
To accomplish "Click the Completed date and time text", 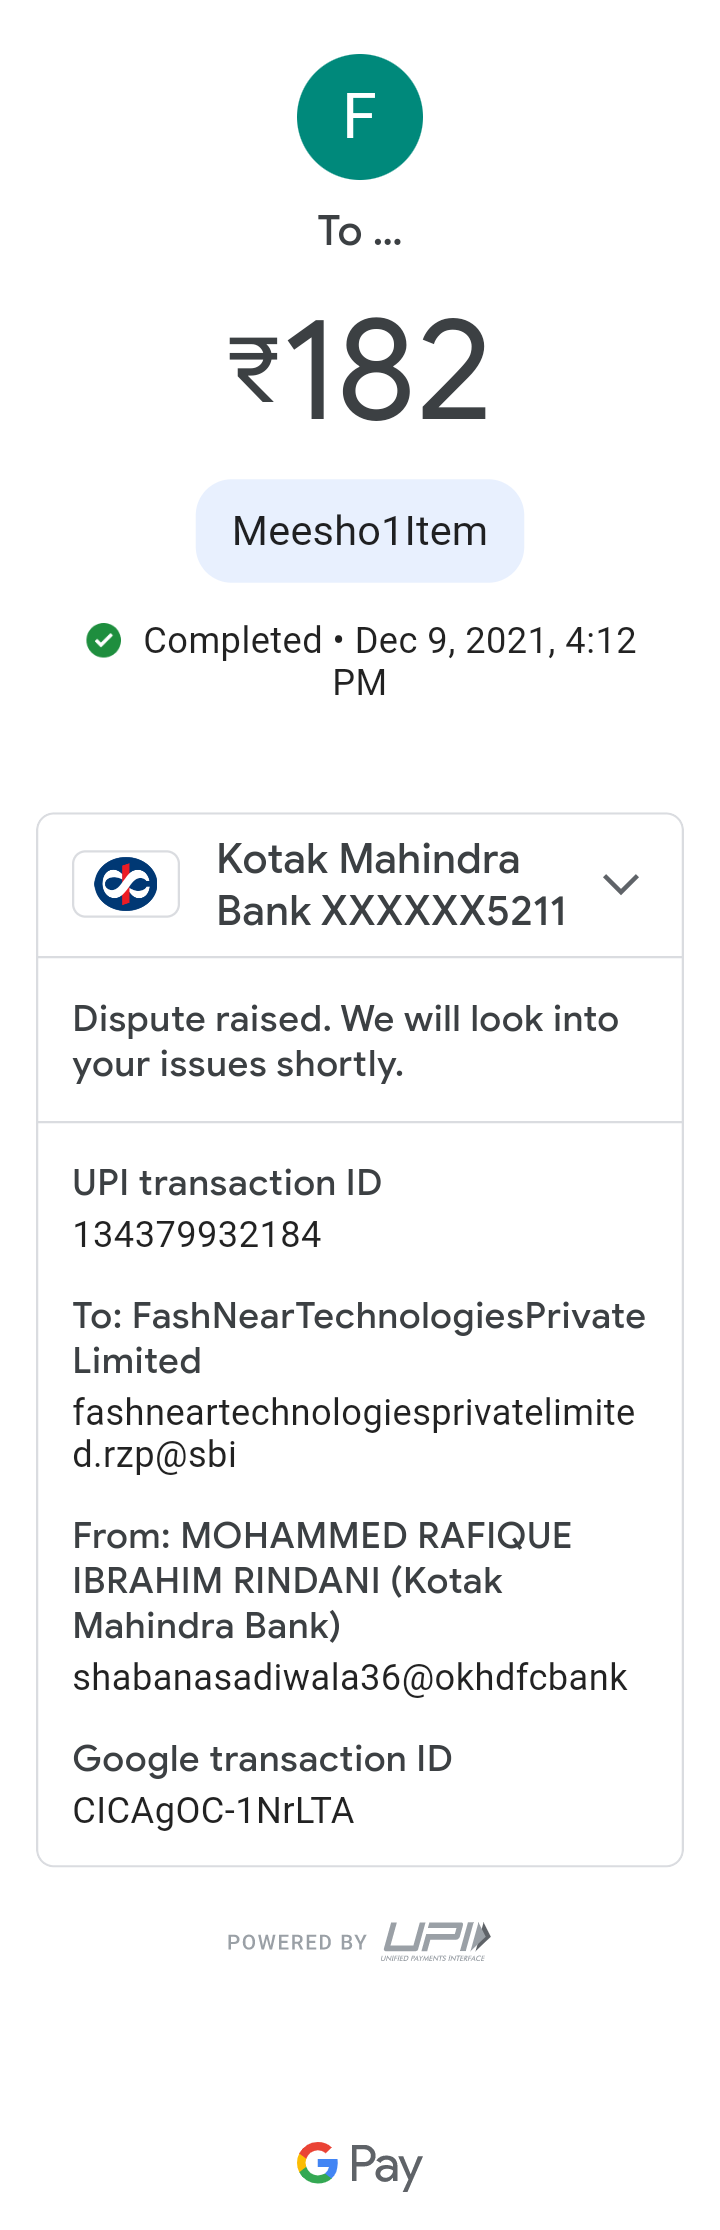I will pyautogui.click(x=389, y=660).
